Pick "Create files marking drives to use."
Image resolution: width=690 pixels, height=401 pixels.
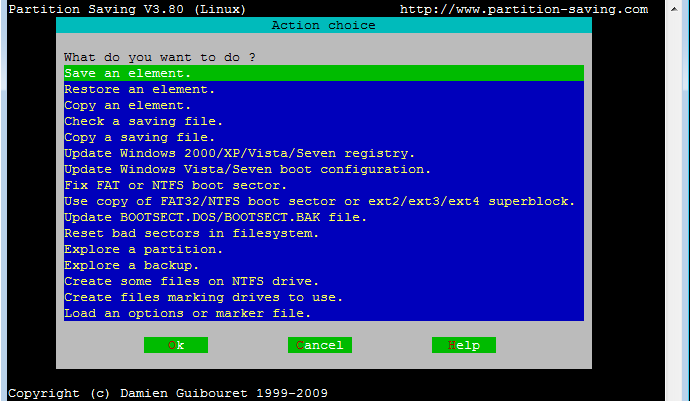coord(324,297)
